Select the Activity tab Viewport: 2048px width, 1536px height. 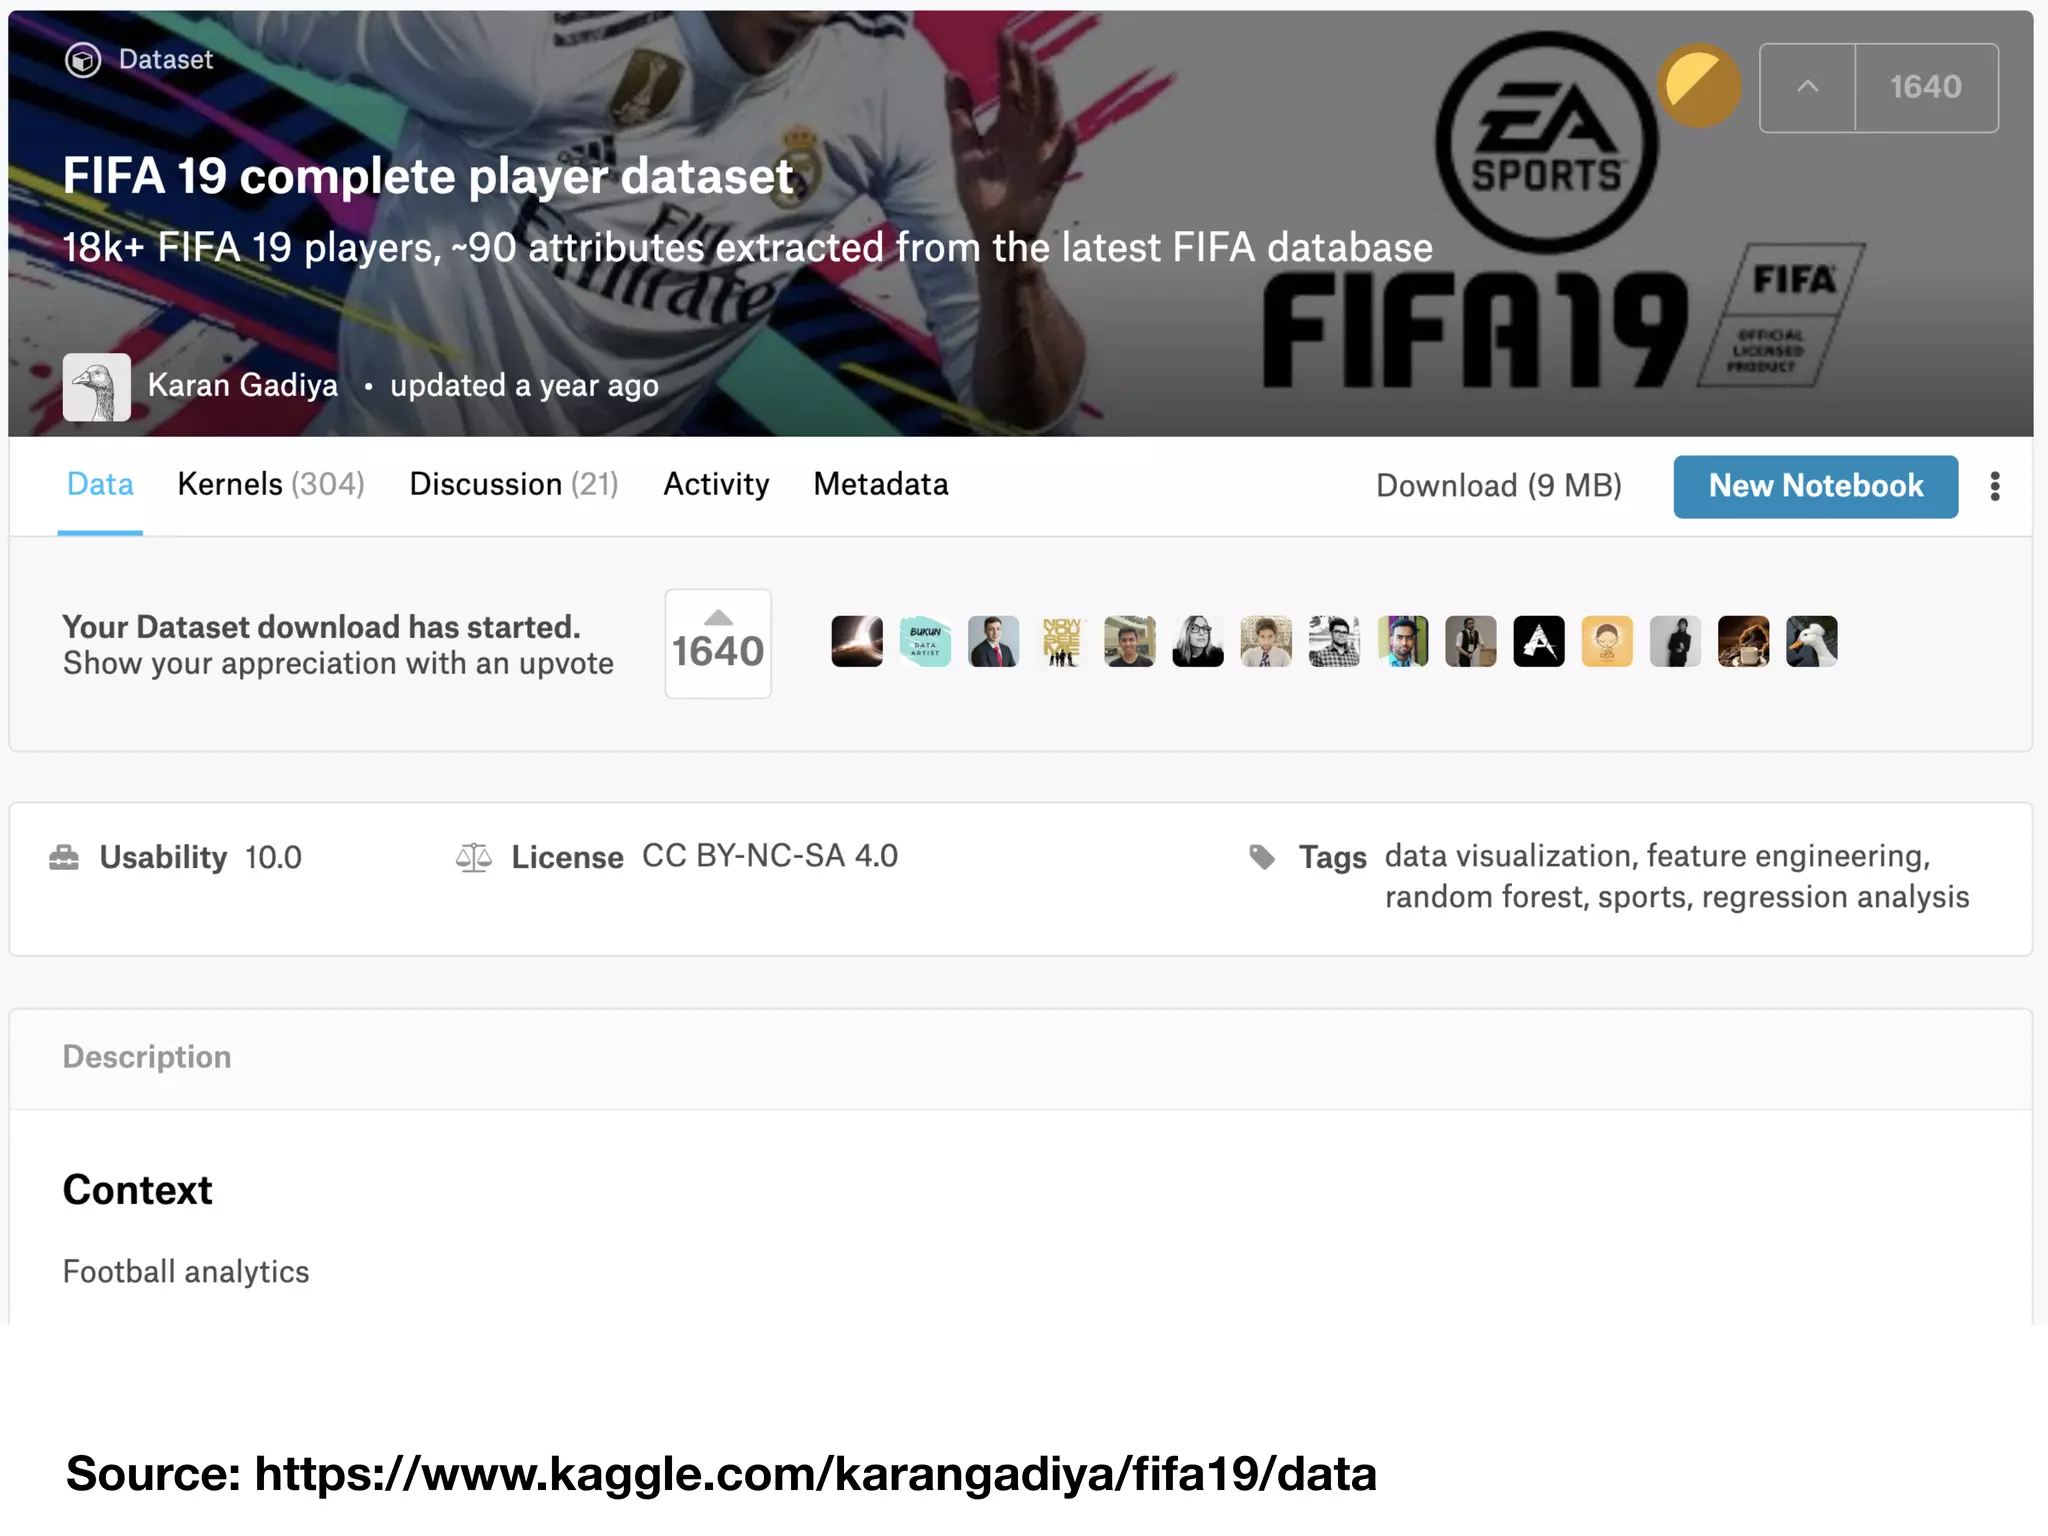[716, 484]
